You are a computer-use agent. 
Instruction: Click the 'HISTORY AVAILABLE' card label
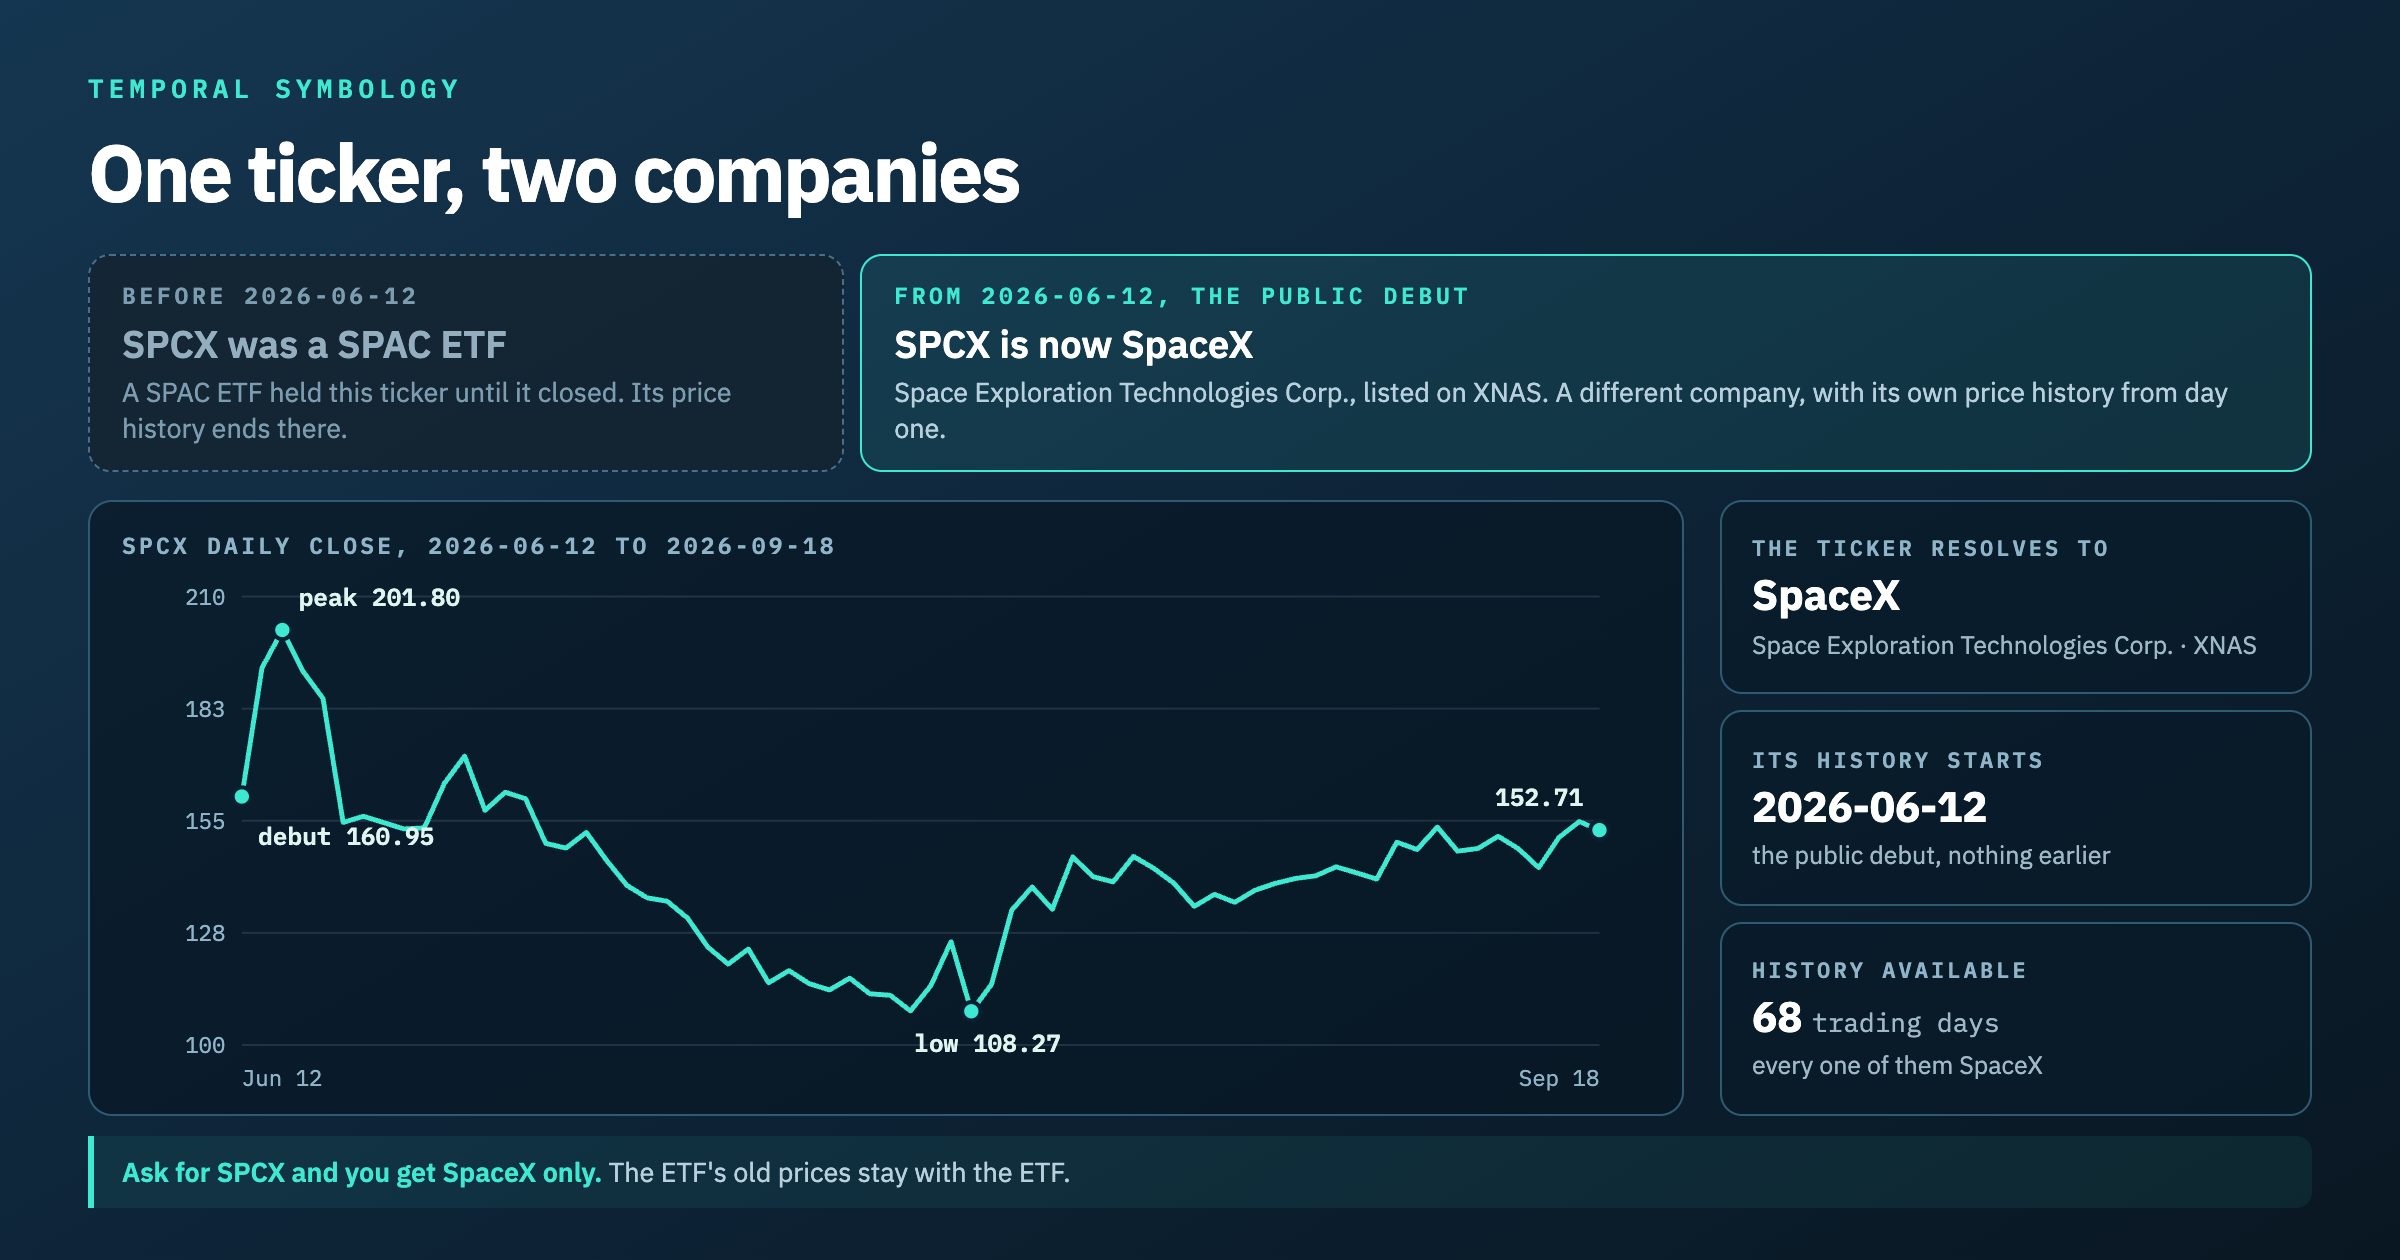(x=1889, y=970)
